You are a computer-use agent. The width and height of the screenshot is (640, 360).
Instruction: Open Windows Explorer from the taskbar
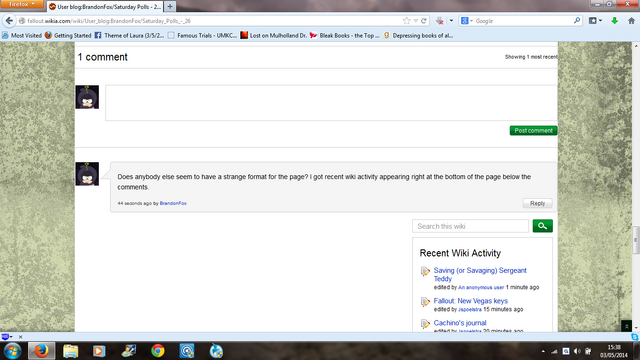pos(70,351)
